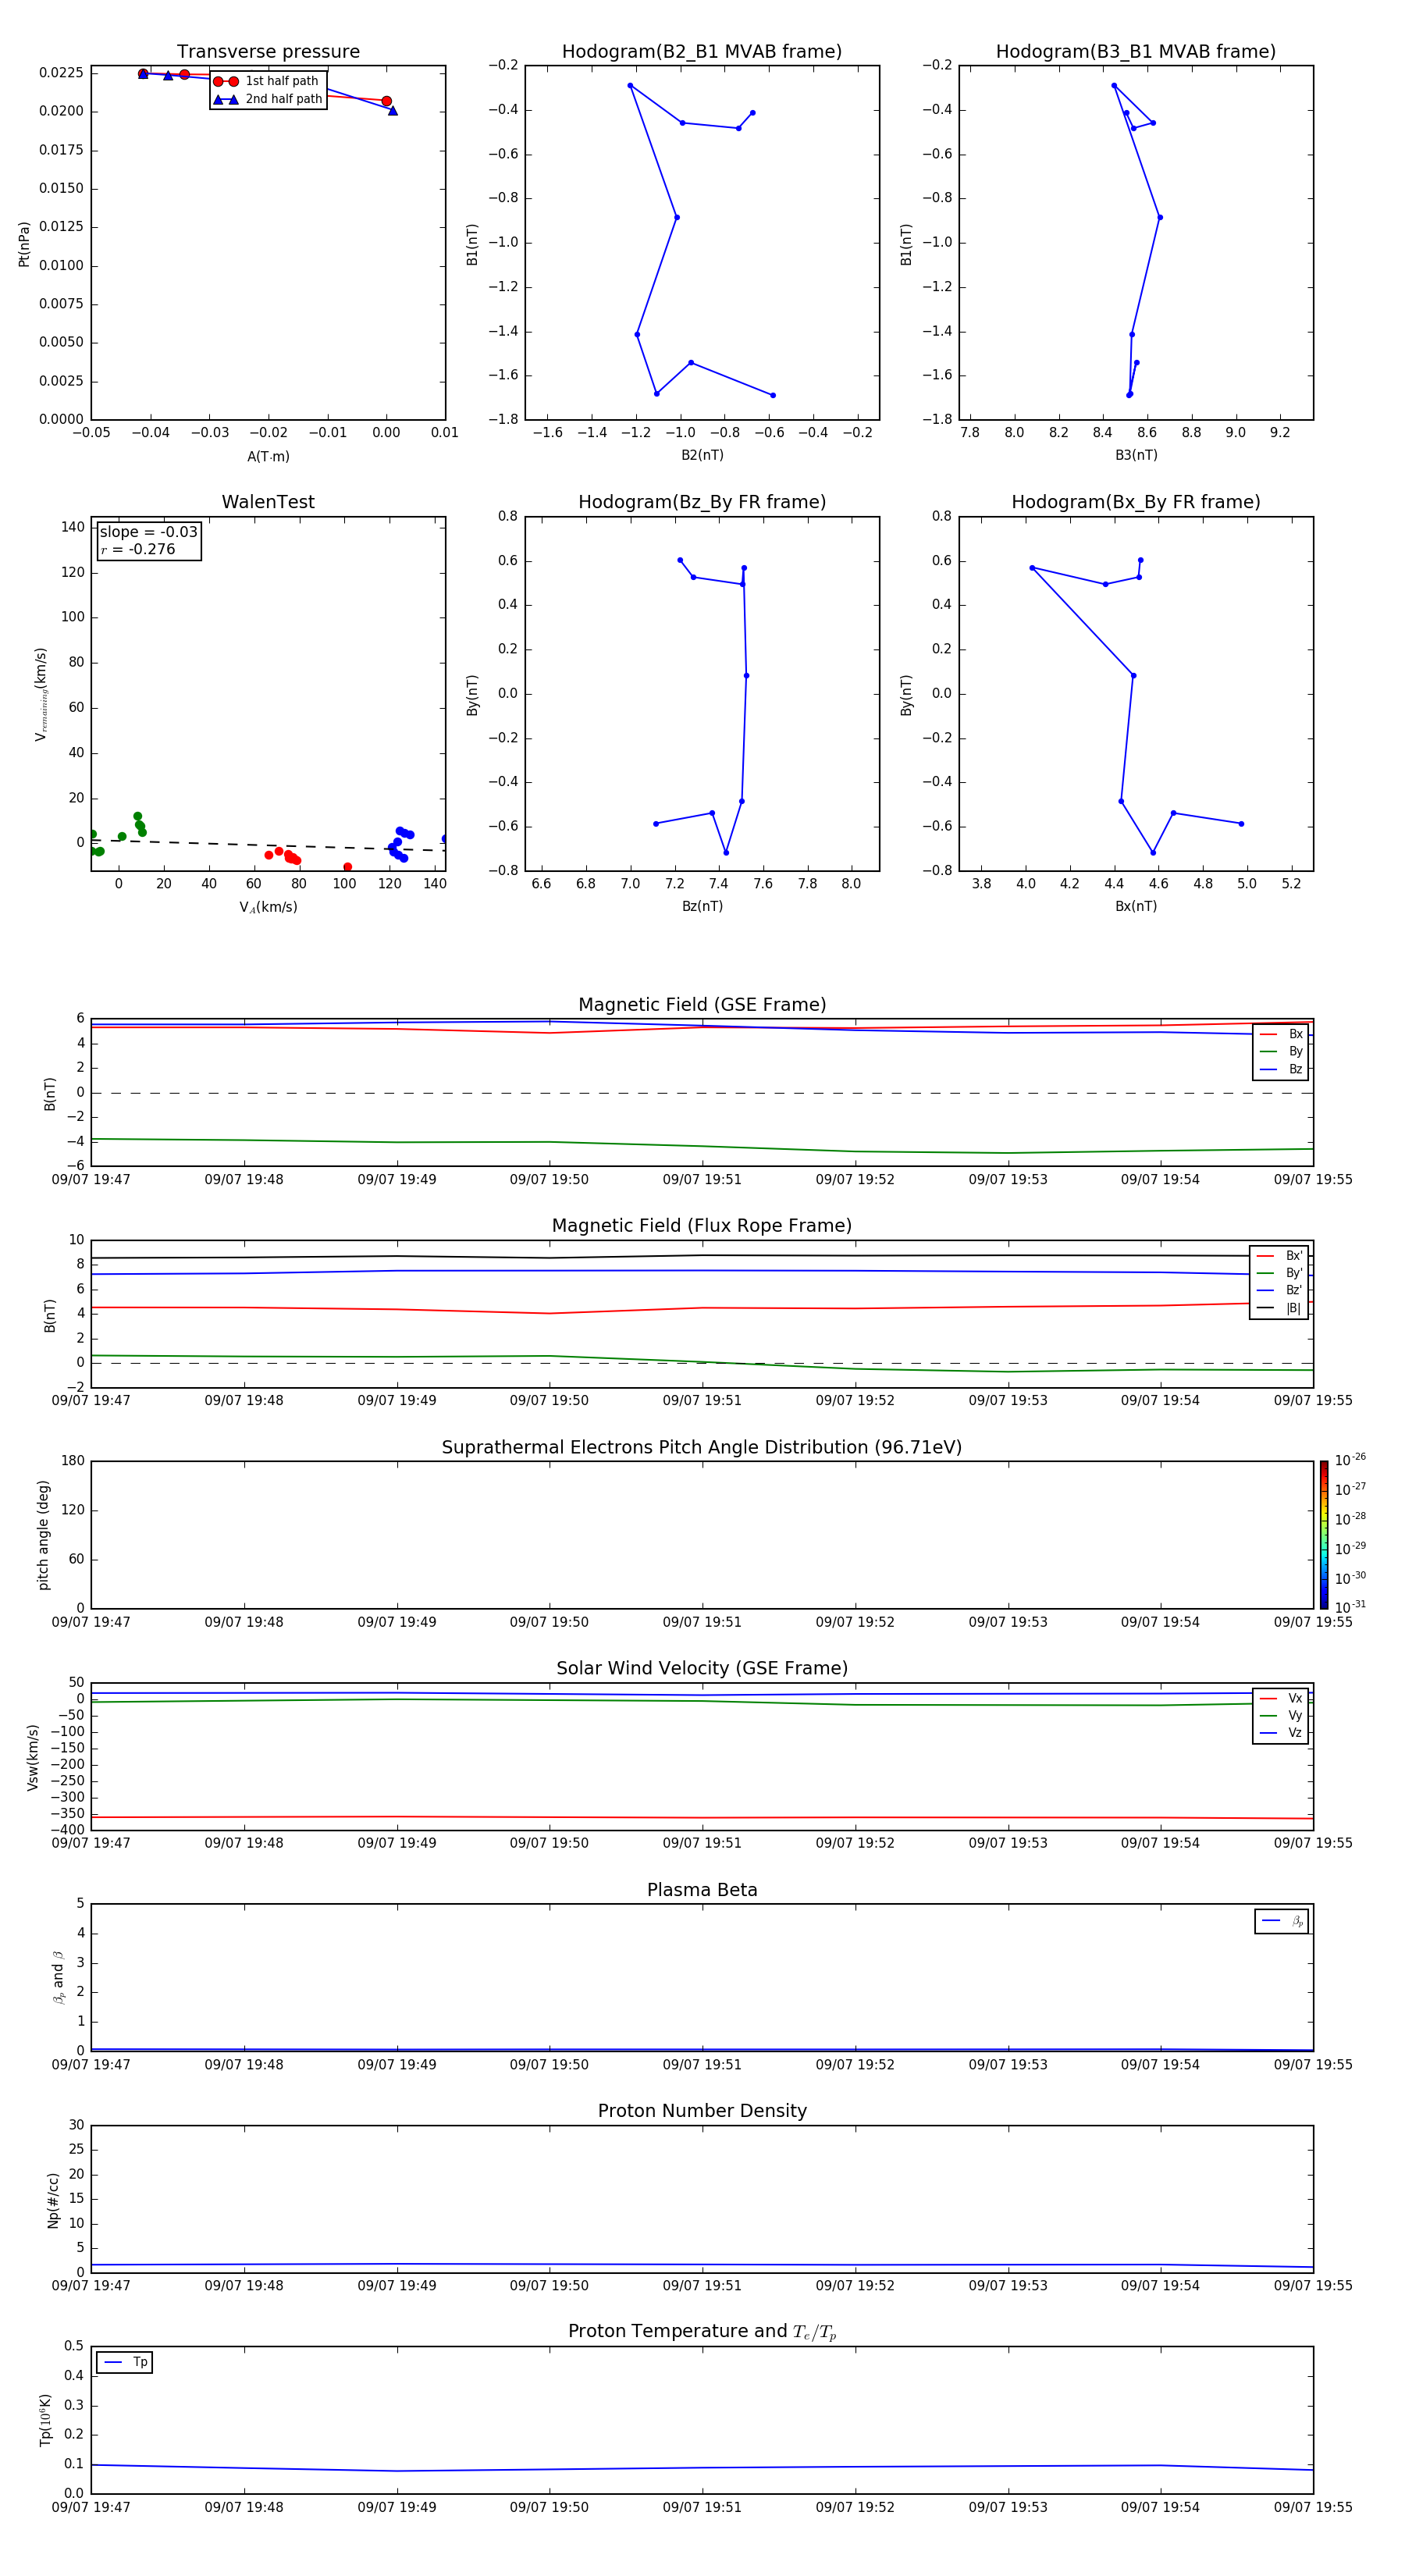Image resolution: width=1405 pixels, height=2576 pixels.
Task: Click the 'Bz(nT)' x-axis label
Action: click(702, 906)
